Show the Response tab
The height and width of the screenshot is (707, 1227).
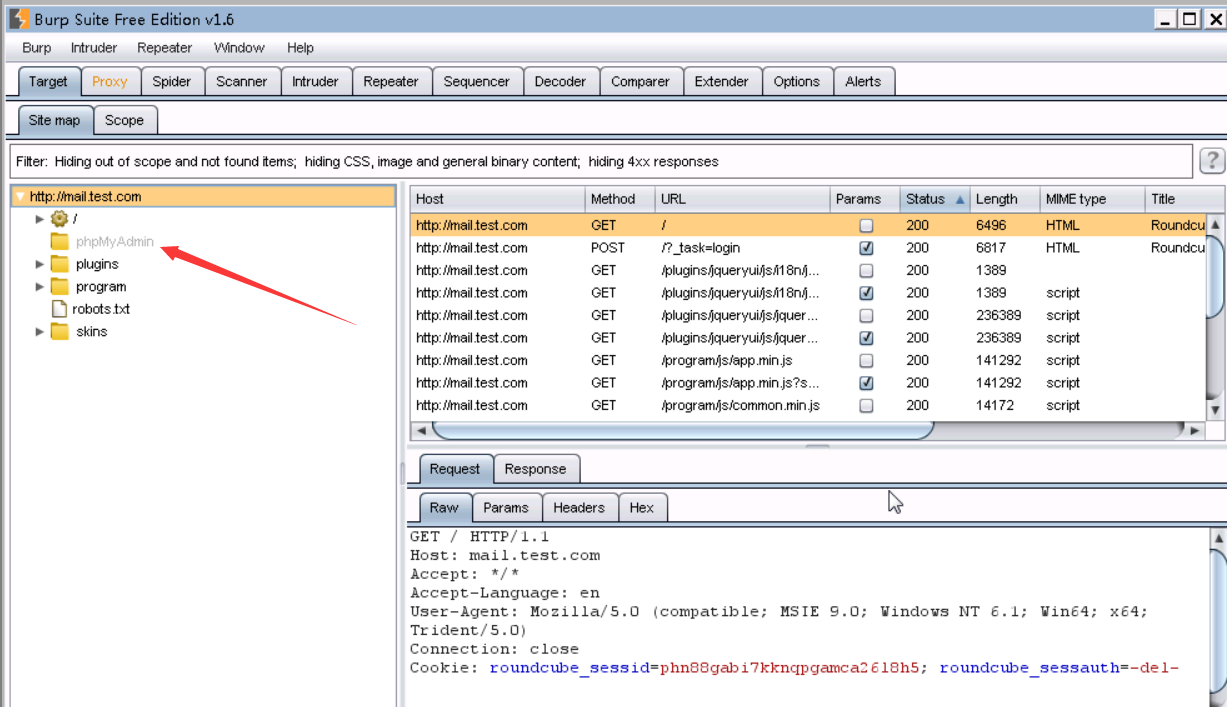(535, 469)
